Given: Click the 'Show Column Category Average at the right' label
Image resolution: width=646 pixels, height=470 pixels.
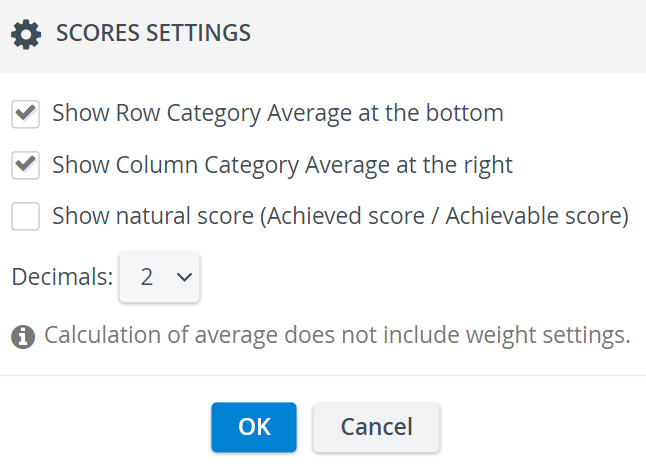Looking at the screenshot, I should (282, 166).
